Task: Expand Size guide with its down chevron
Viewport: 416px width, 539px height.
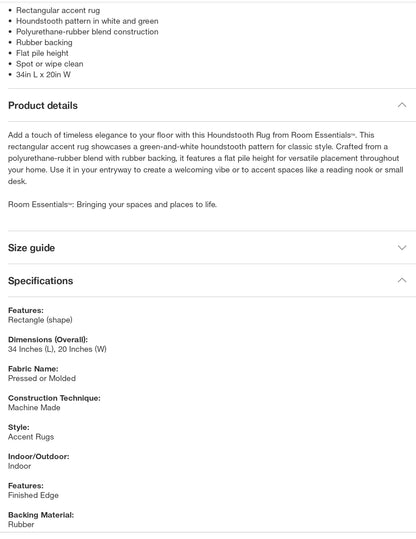Action: [402, 248]
